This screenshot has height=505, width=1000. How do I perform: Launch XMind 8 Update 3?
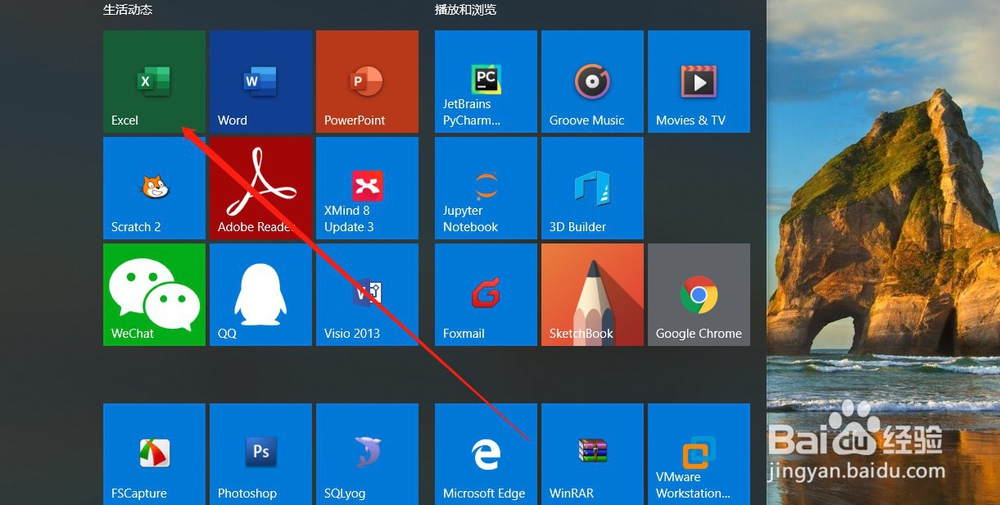tap(367, 188)
